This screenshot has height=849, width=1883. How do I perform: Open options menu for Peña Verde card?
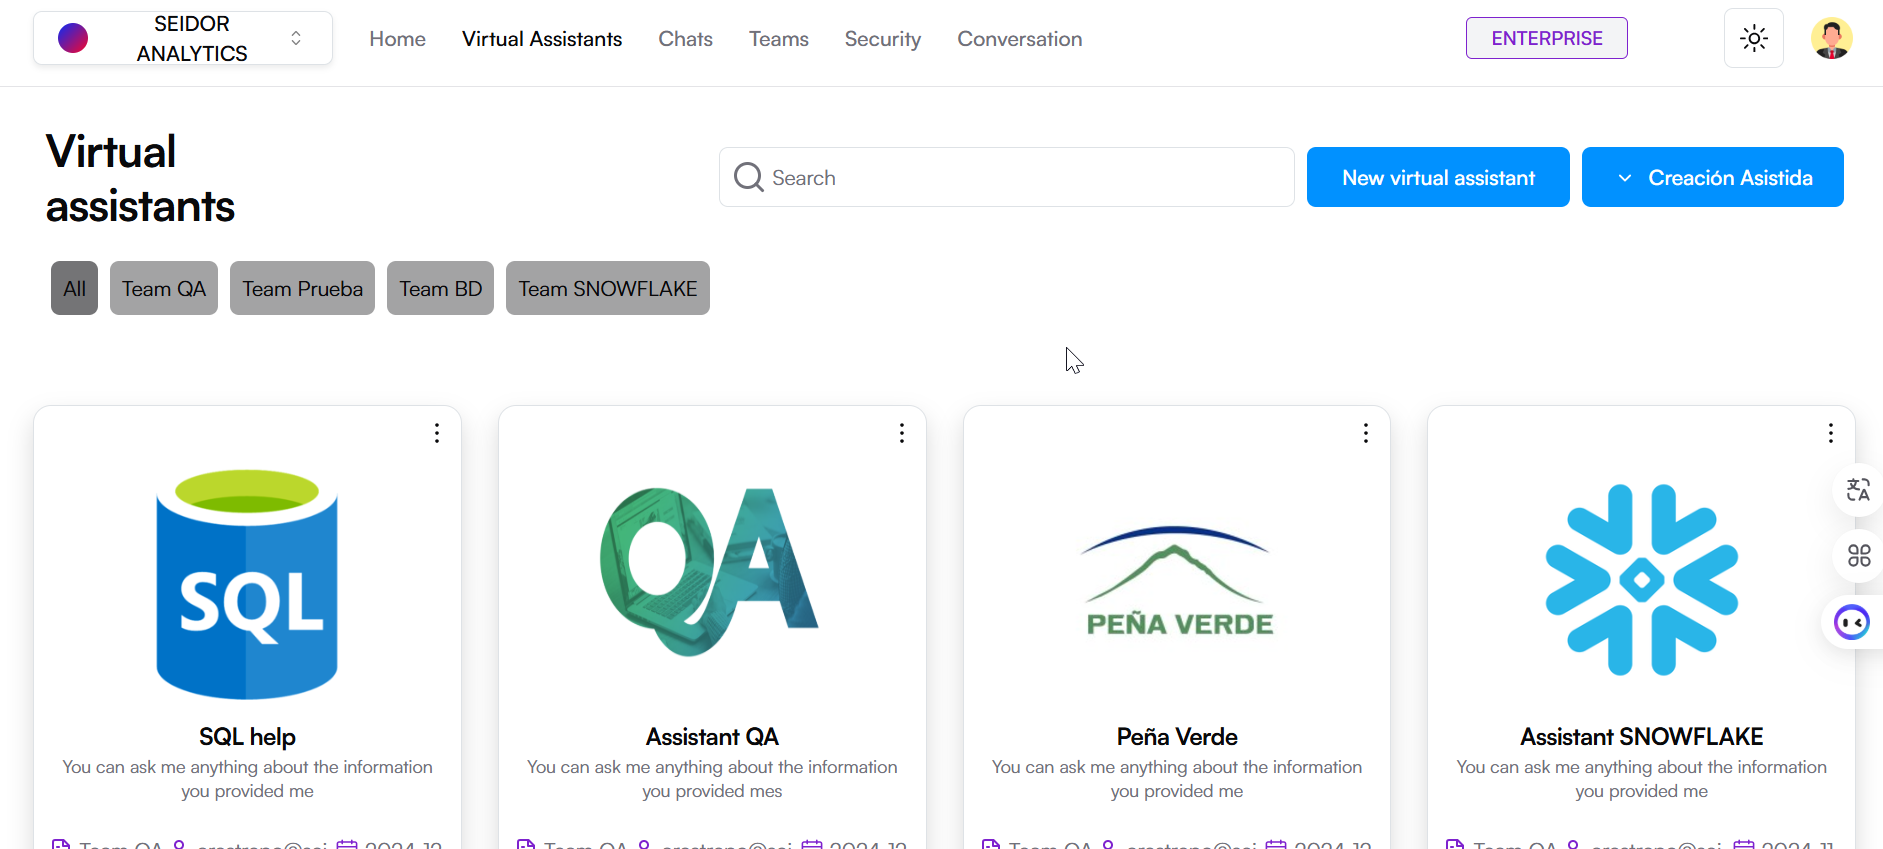1366,433
